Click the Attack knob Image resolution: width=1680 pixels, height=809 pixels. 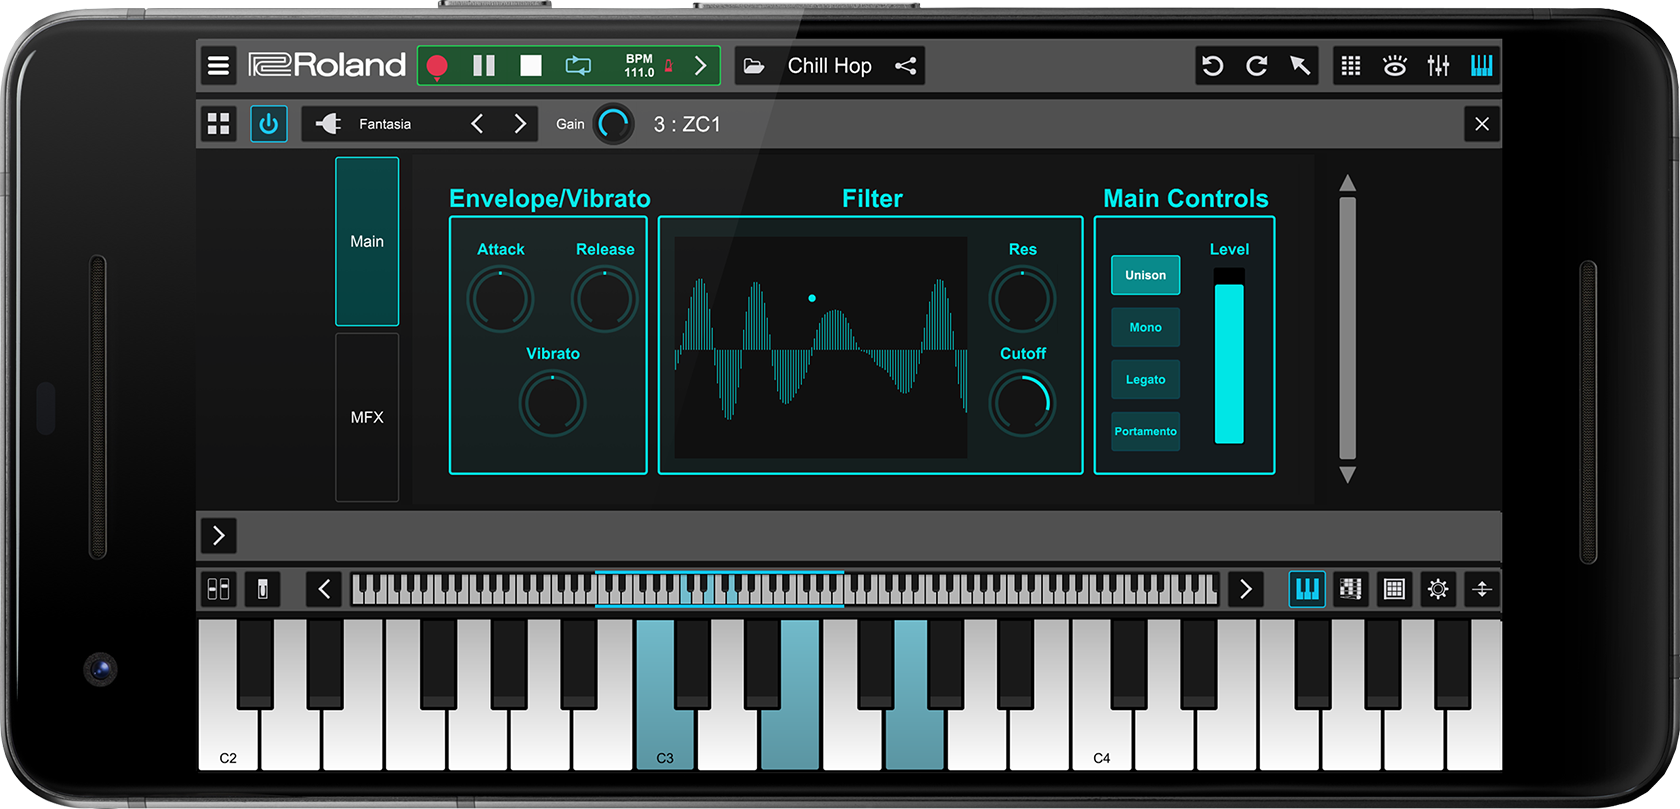(x=500, y=299)
